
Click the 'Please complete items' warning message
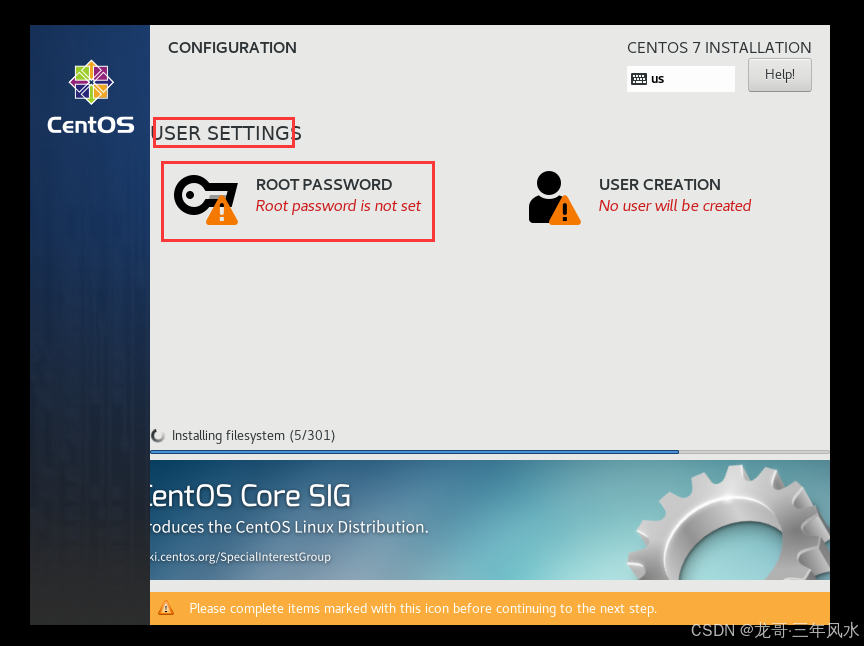[x=423, y=609]
